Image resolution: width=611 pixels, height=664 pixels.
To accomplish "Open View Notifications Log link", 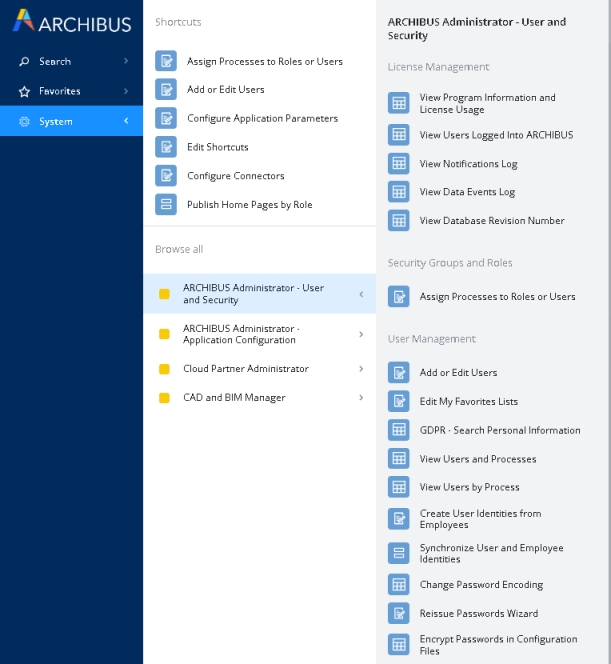I will click(x=468, y=164).
